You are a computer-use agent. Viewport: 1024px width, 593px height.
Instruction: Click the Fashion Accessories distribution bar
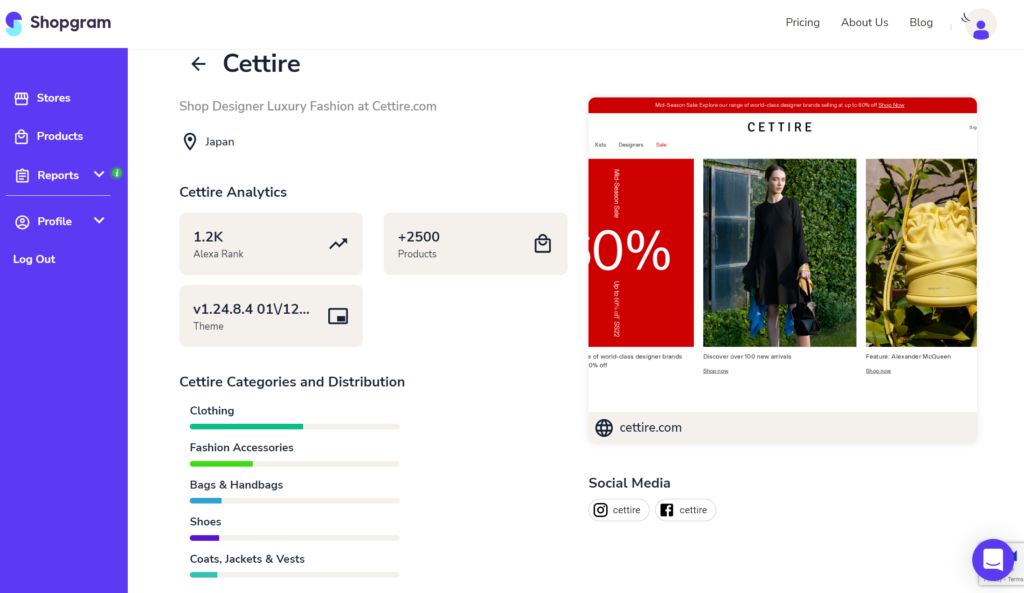294,464
